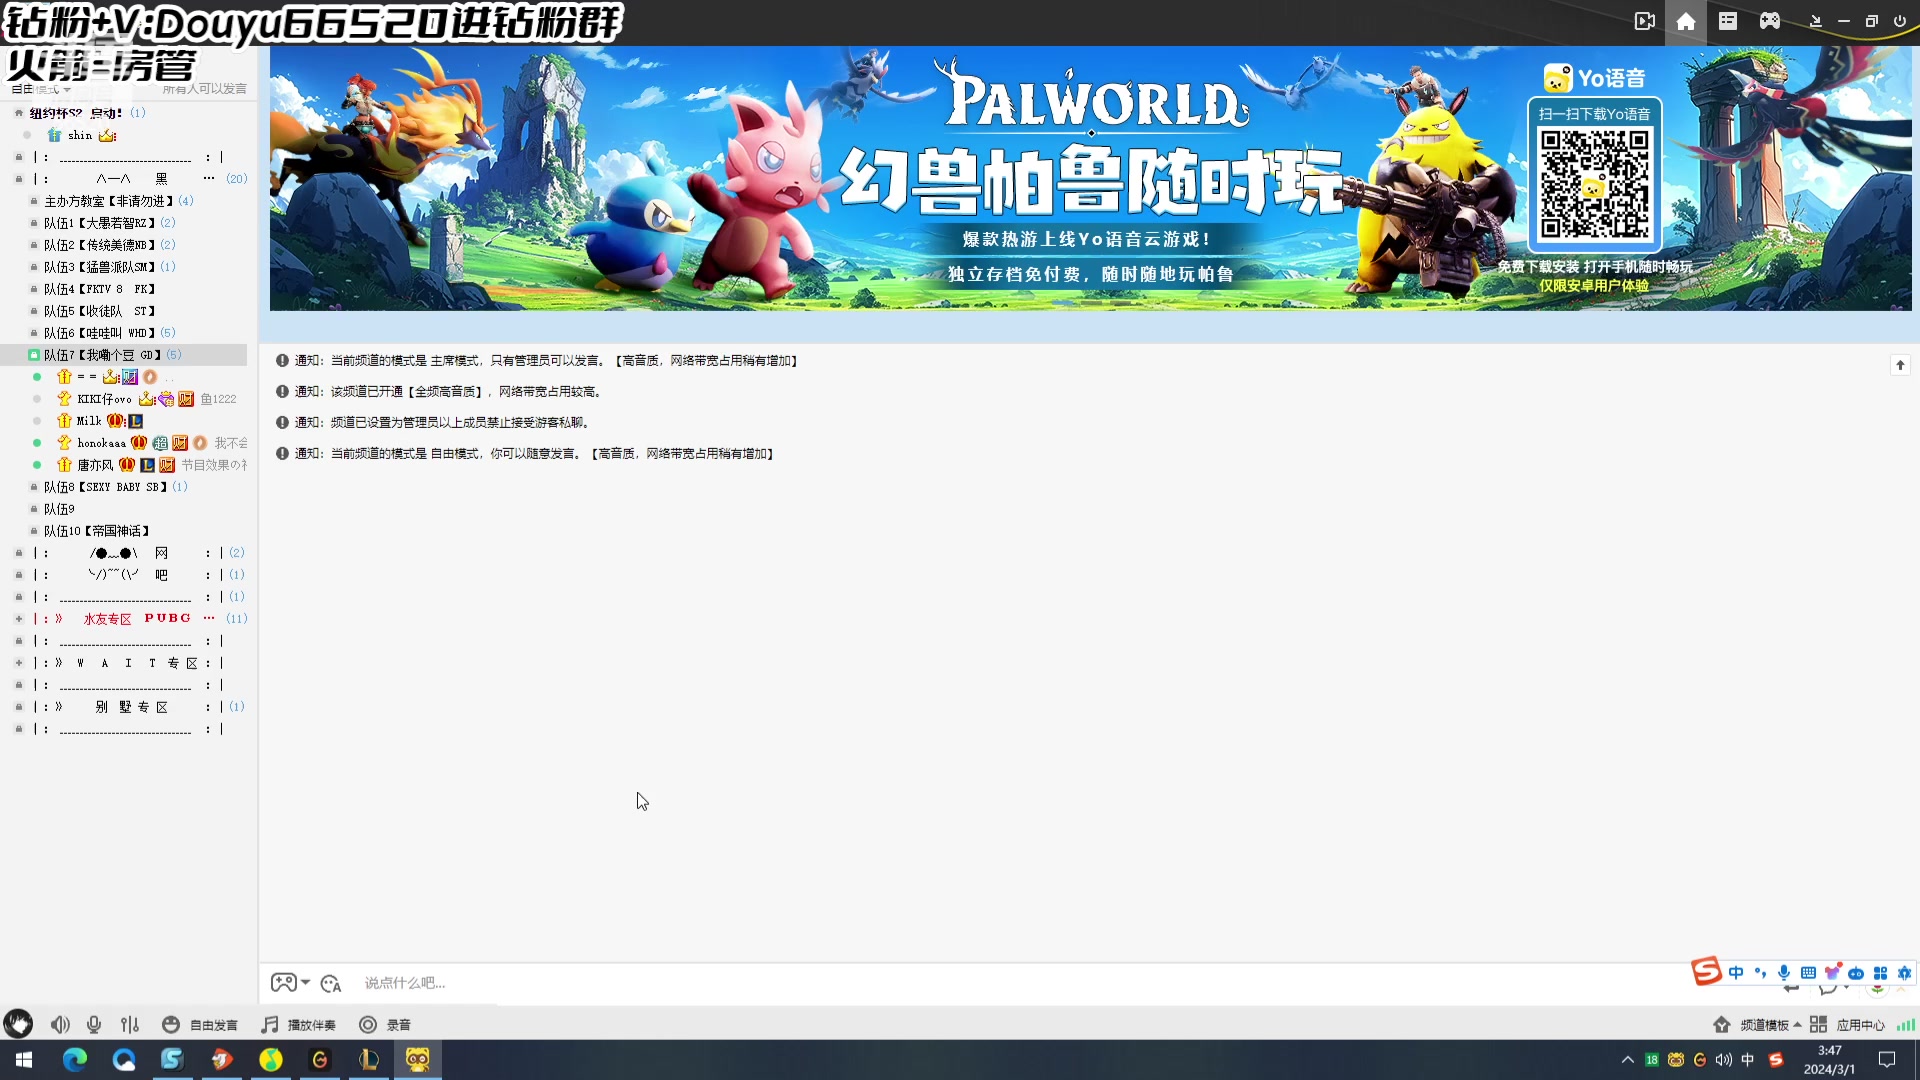
Task: Join channel 队伍8【SEXY BABY SB】
Action: coord(106,487)
